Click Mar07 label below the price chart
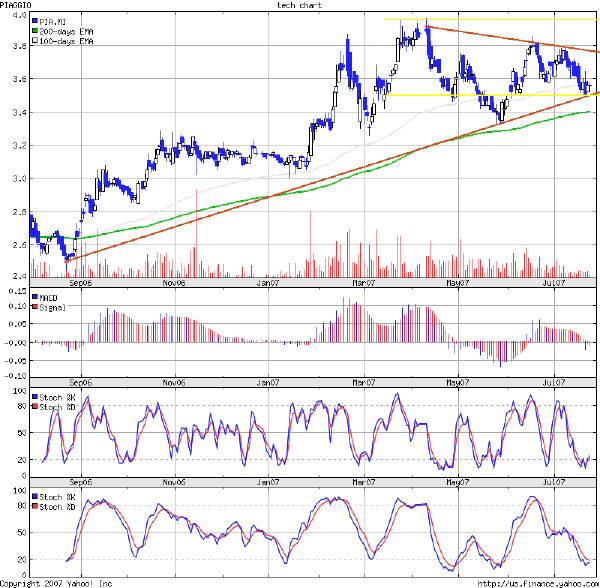The height and width of the screenshot is (588, 600). 364,283
